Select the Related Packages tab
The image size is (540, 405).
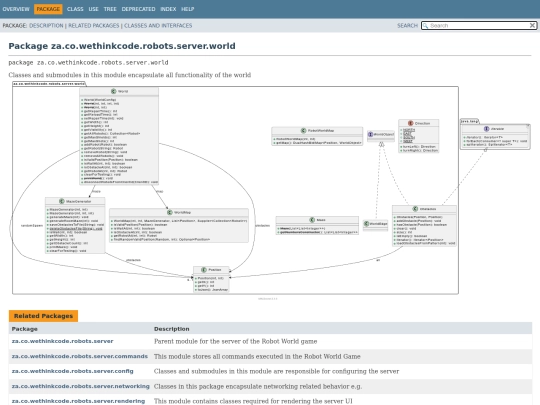[x=43, y=316]
